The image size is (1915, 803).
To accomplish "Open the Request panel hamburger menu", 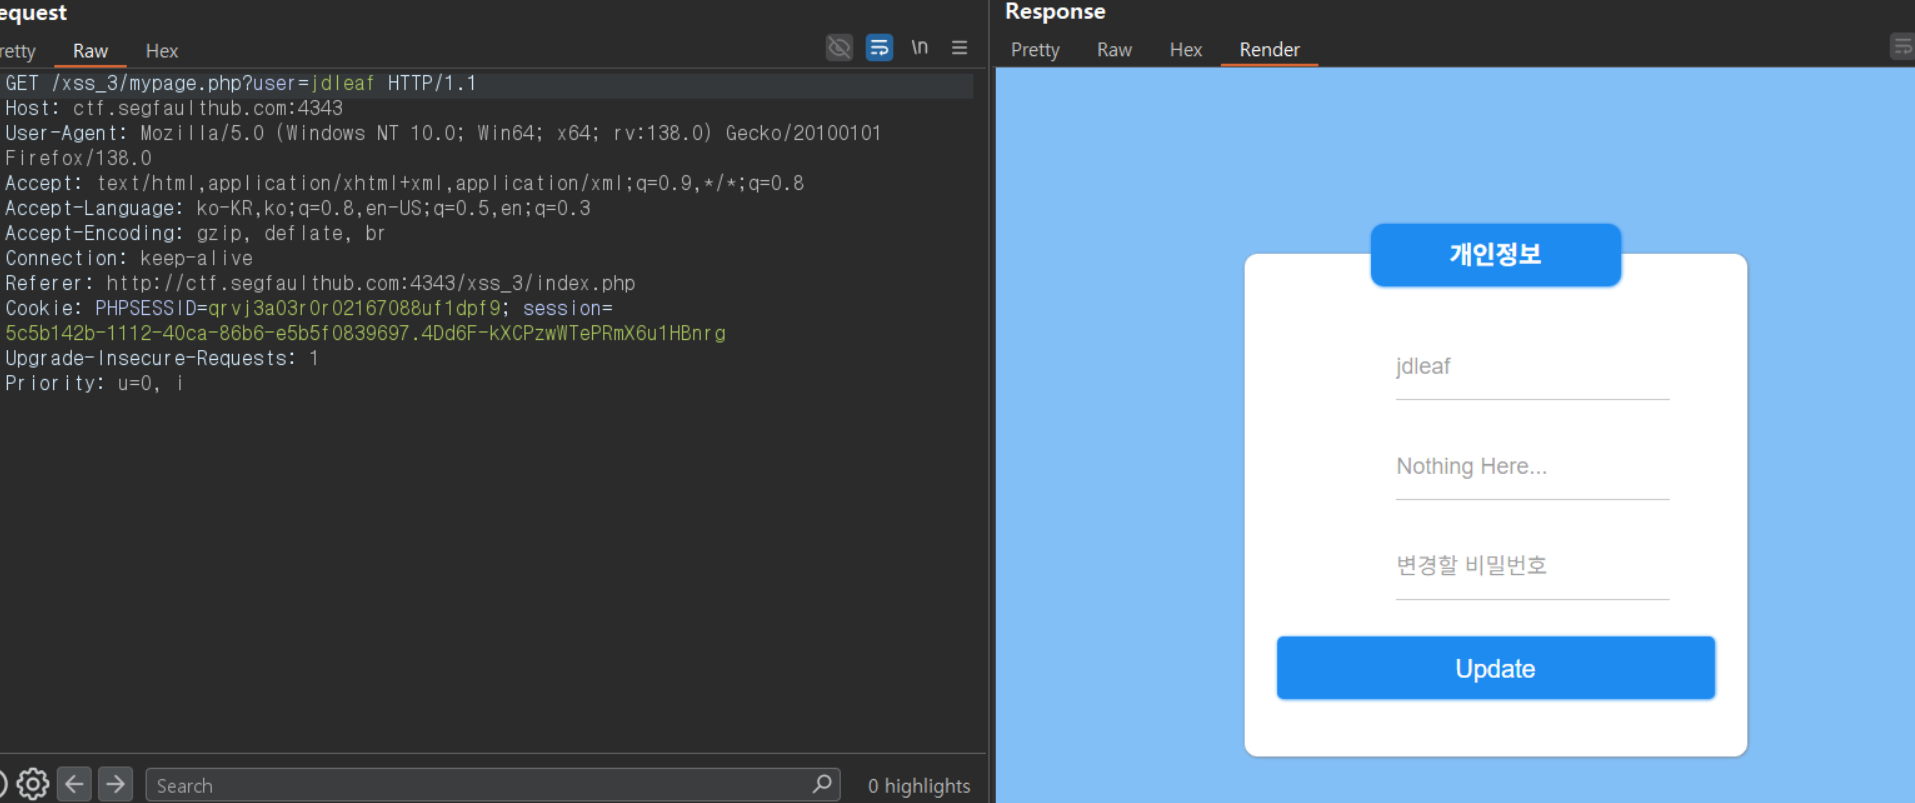I will (x=959, y=47).
